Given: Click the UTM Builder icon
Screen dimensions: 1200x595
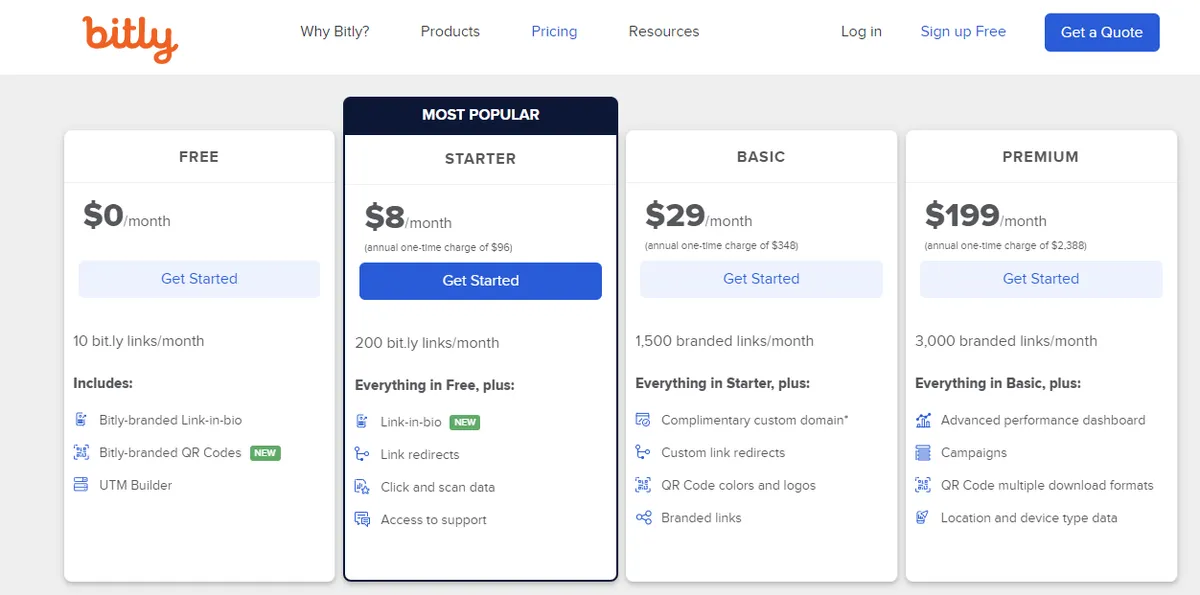Looking at the screenshot, I should tap(81, 485).
